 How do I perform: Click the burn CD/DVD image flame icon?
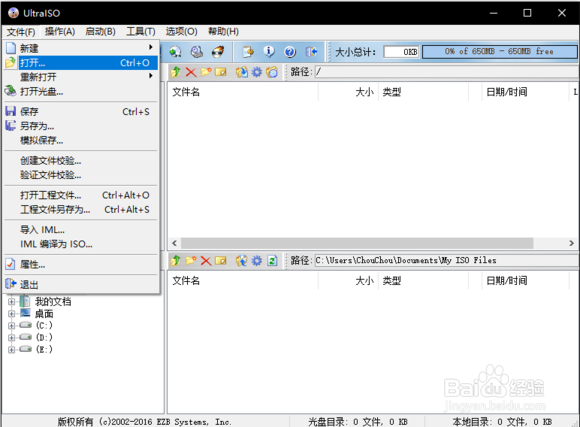pyautogui.click(x=218, y=52)
